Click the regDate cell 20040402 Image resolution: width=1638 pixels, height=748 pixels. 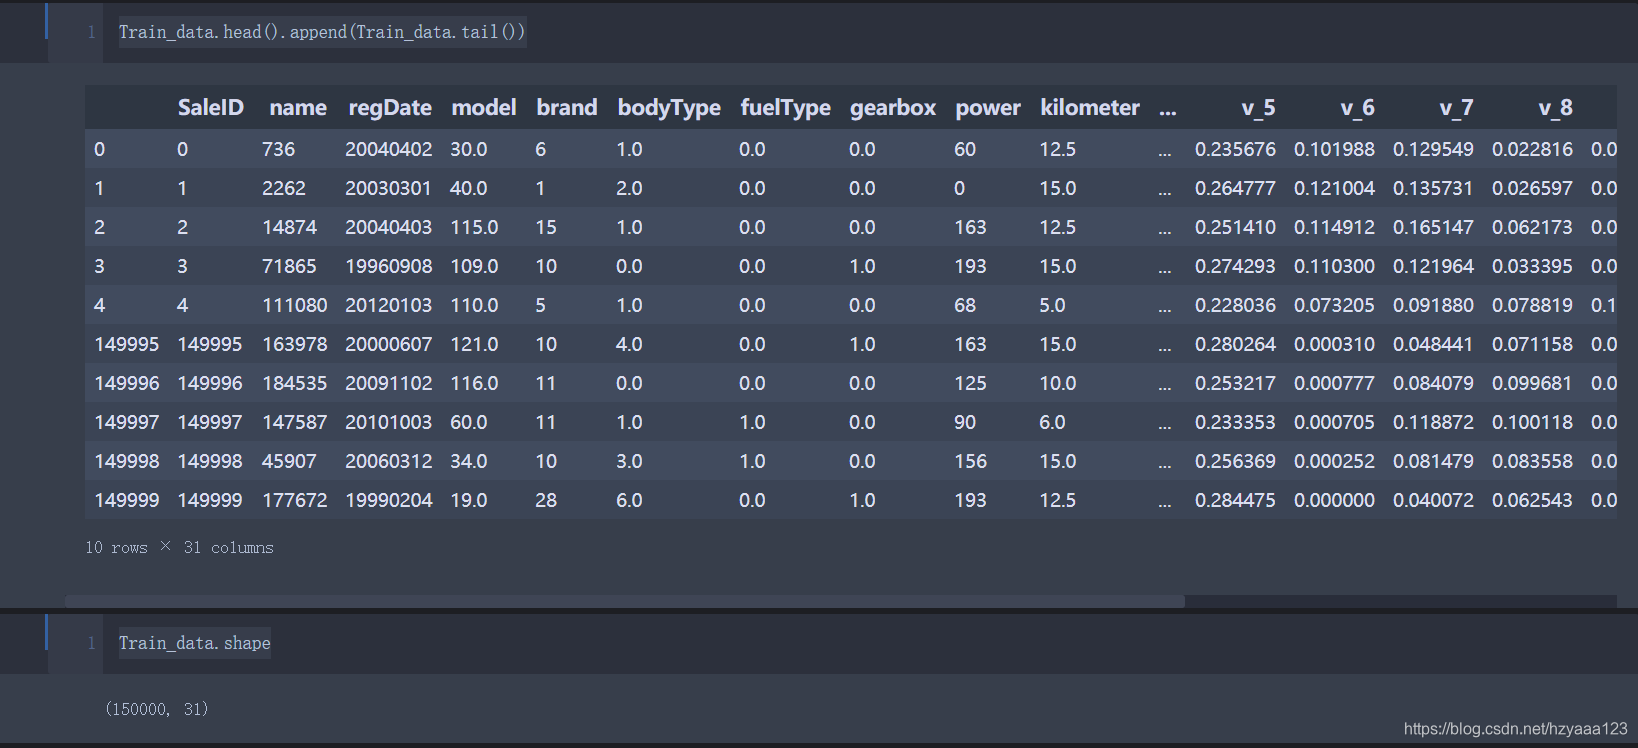point(389,149)
